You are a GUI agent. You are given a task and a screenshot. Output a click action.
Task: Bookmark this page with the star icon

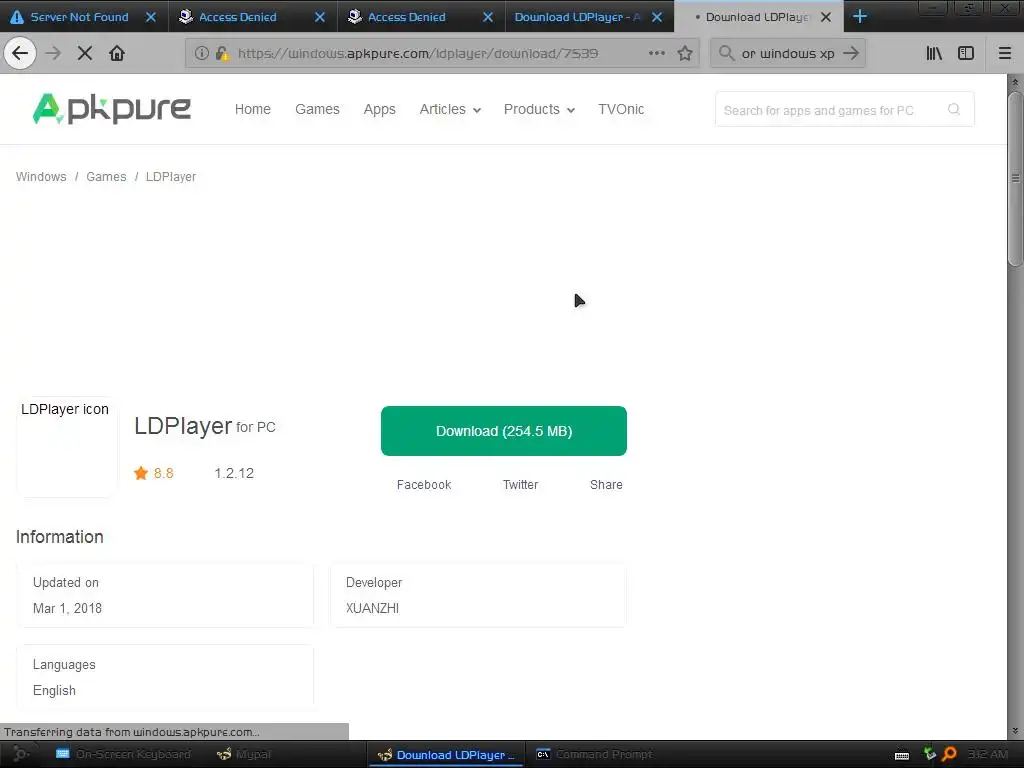tap(684, 53)
